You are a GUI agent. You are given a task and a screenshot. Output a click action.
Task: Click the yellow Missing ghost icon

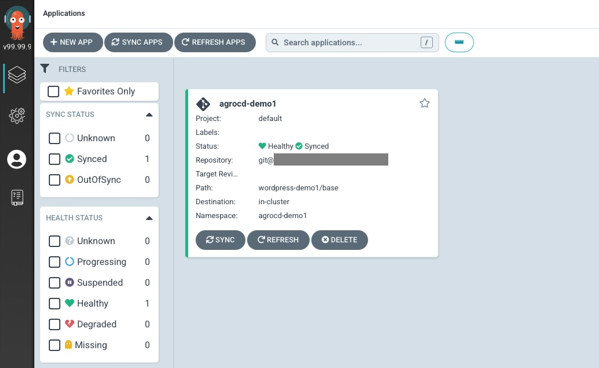[68, 344]
